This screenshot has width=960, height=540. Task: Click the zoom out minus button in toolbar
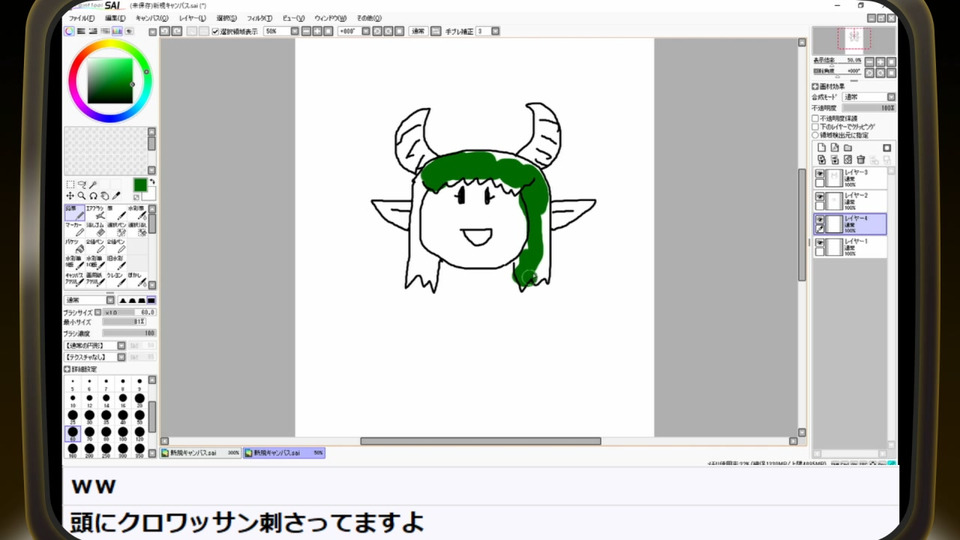306,31
